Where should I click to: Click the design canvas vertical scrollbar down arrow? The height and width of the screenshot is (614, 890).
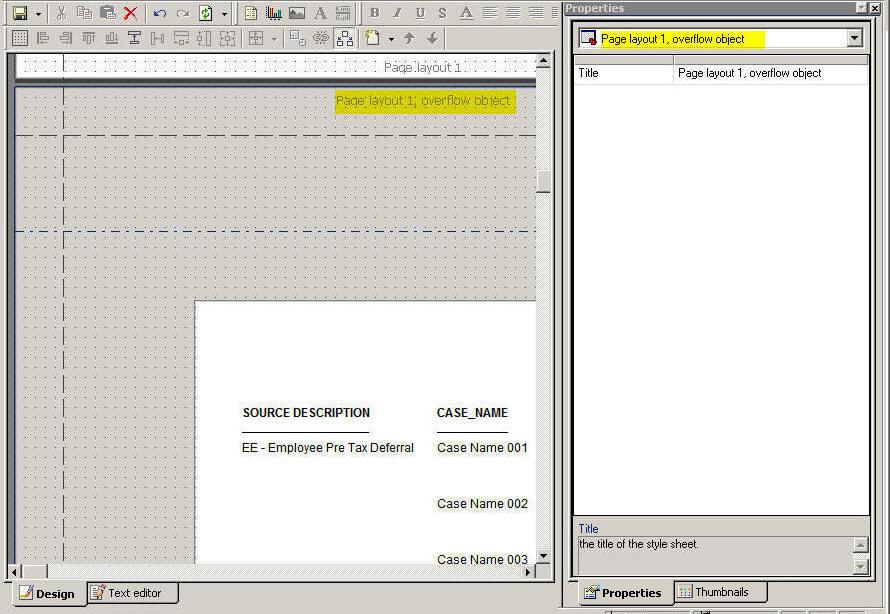543,556
